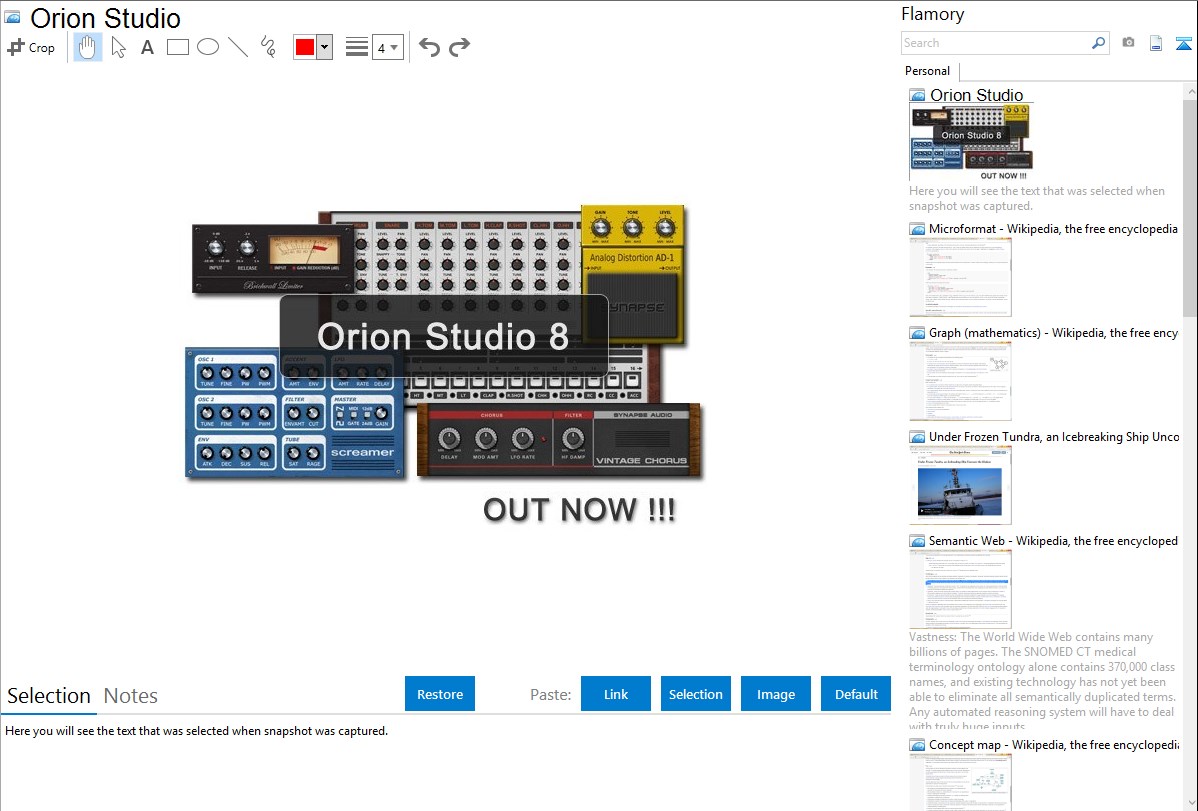
Task: Click the snapshot icon beside the main Orion Studio title
Action: pos(12,17)
